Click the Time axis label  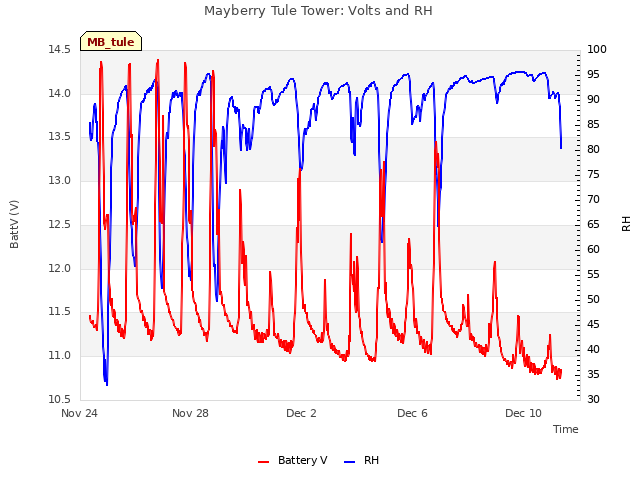click(565, 429)
